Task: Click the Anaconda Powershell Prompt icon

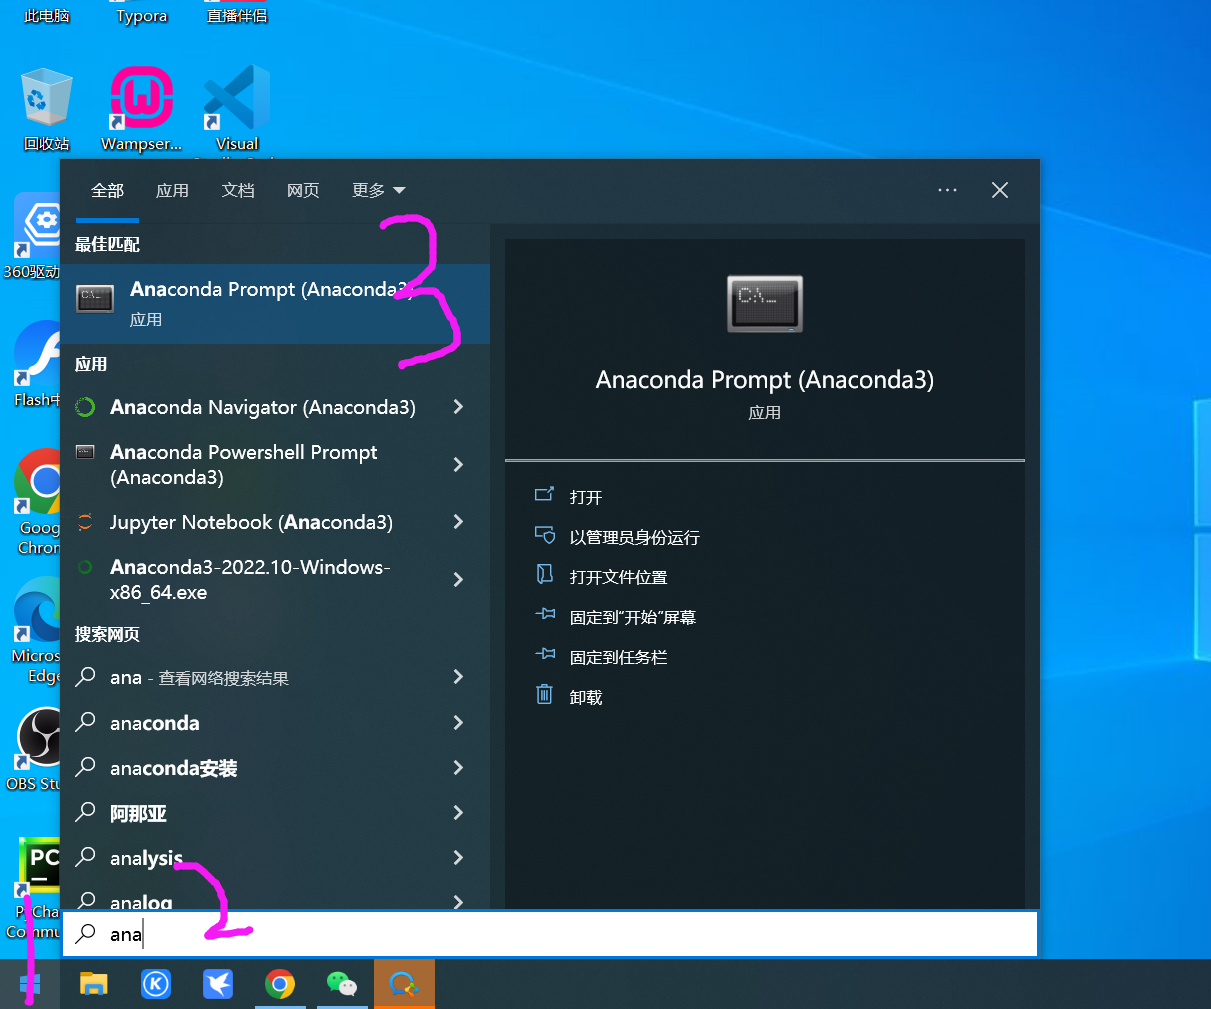Action: coord(86,452)
